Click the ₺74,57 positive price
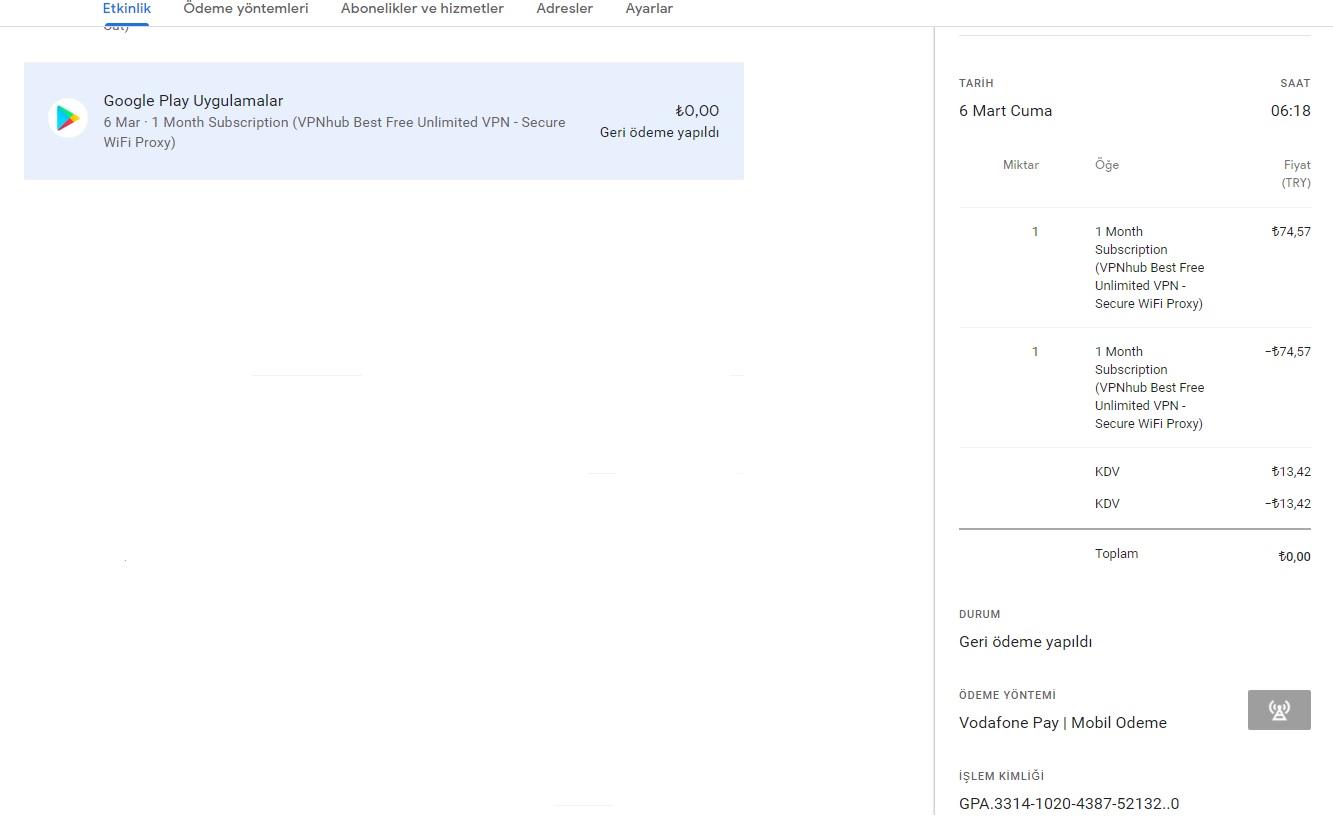 click(1291, 232)
